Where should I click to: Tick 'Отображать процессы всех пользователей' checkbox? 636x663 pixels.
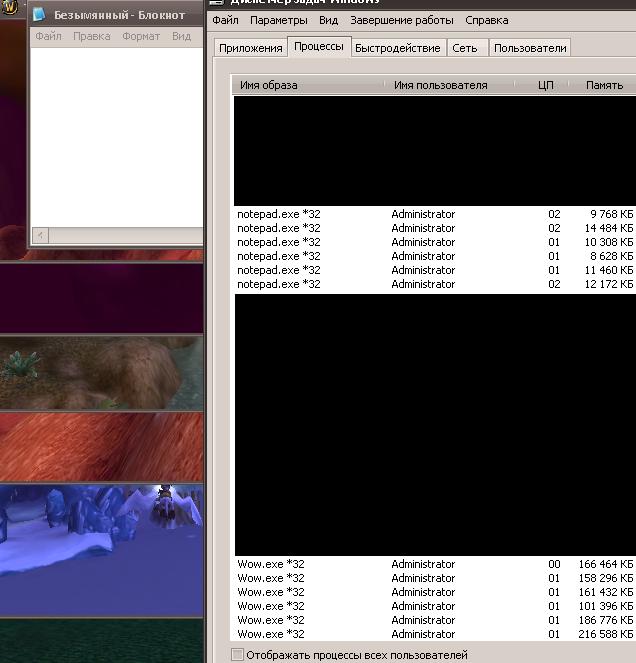click(x=237, y=655)
